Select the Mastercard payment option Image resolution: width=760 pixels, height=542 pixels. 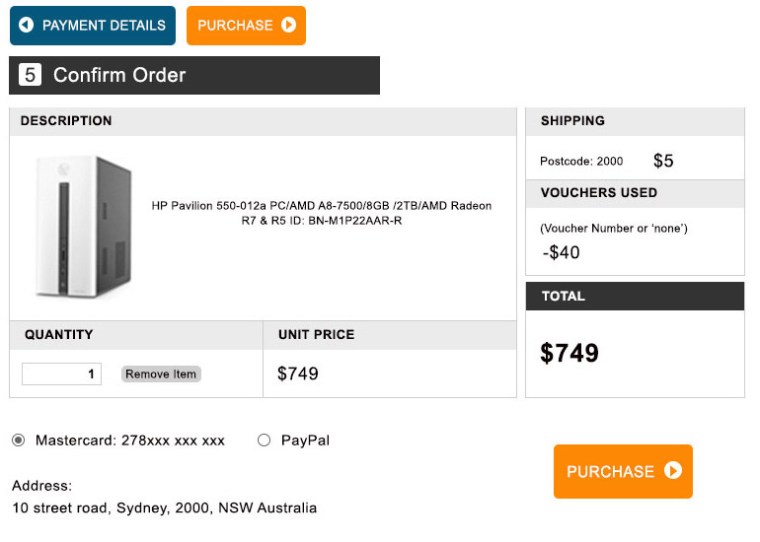pos(19,440)
